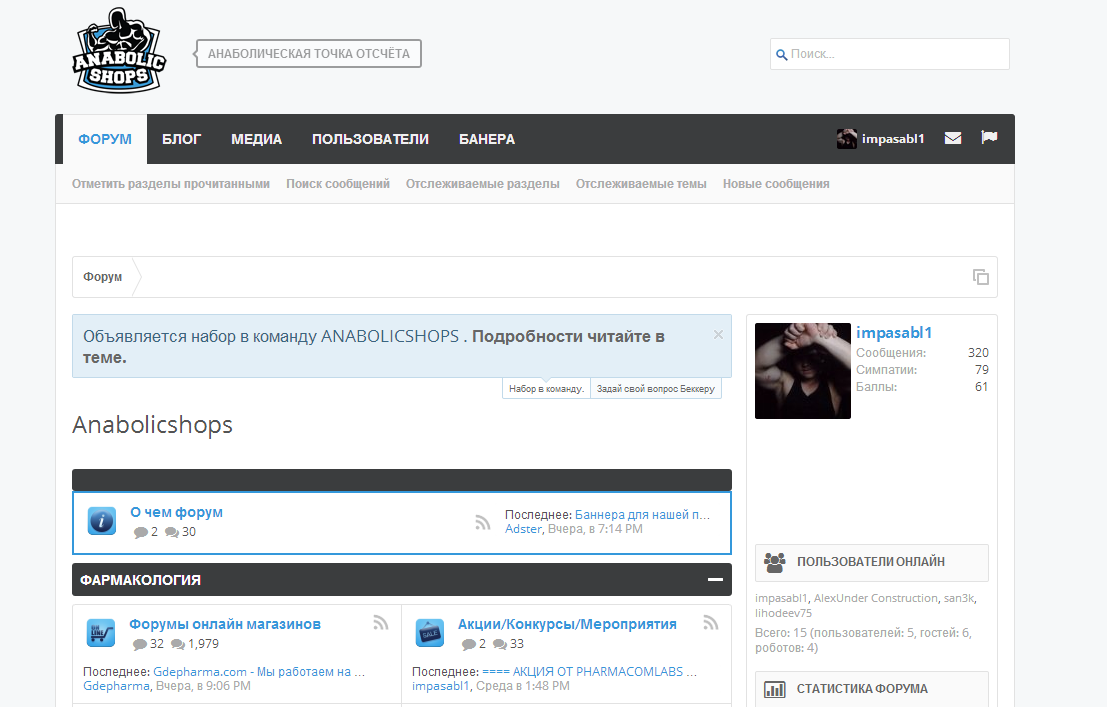Focus the Поиск search field
Viewport: 1107px width, 707px height.
[x=890, y=54]
